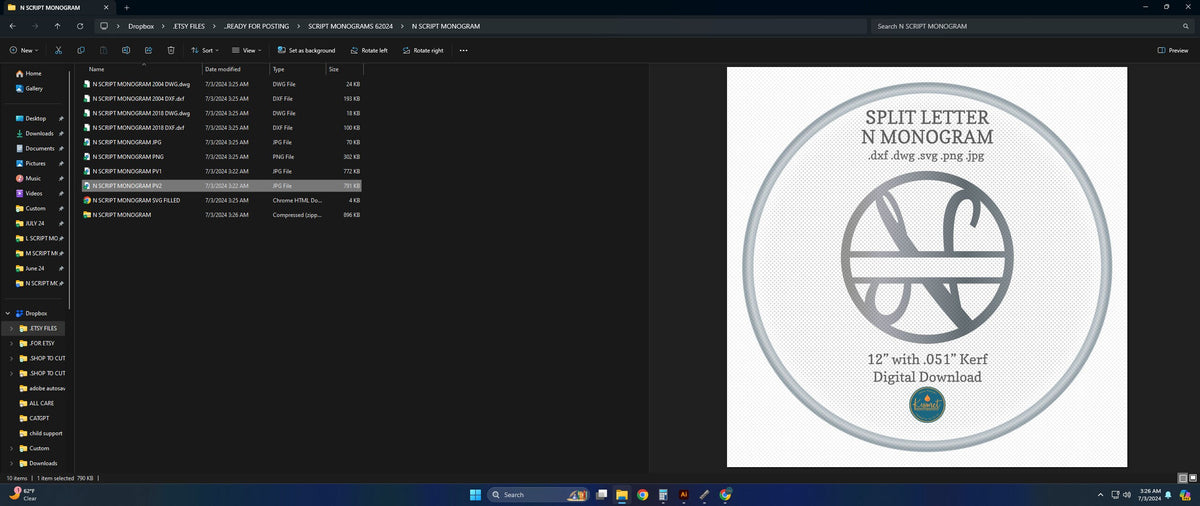The image size is (1200, 506).
Task: Expand the .FOR ETSY folder tree node
Action: (11, 343)
